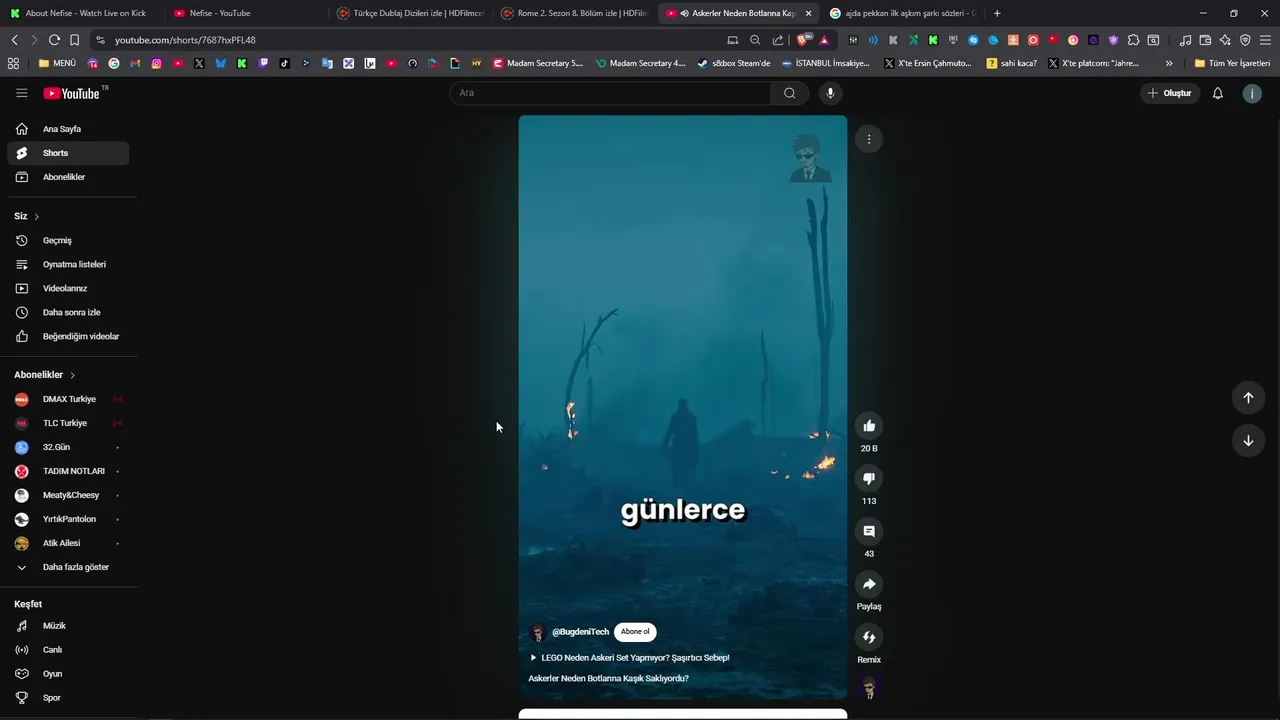The height and width of the screenshot is (720, 1280).
Task: Open the Brave main hamburger menu
Action: tap(1265, 40)
